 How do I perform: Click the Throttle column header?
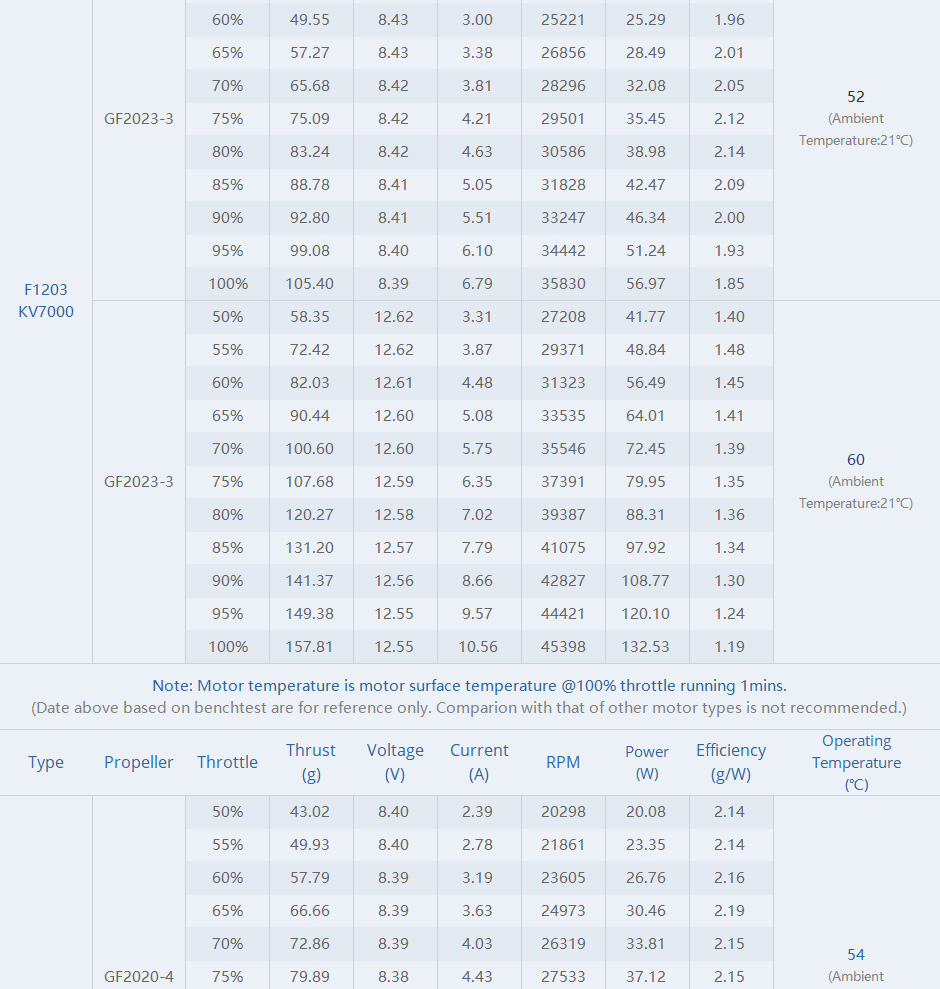[x=227, y=762]
